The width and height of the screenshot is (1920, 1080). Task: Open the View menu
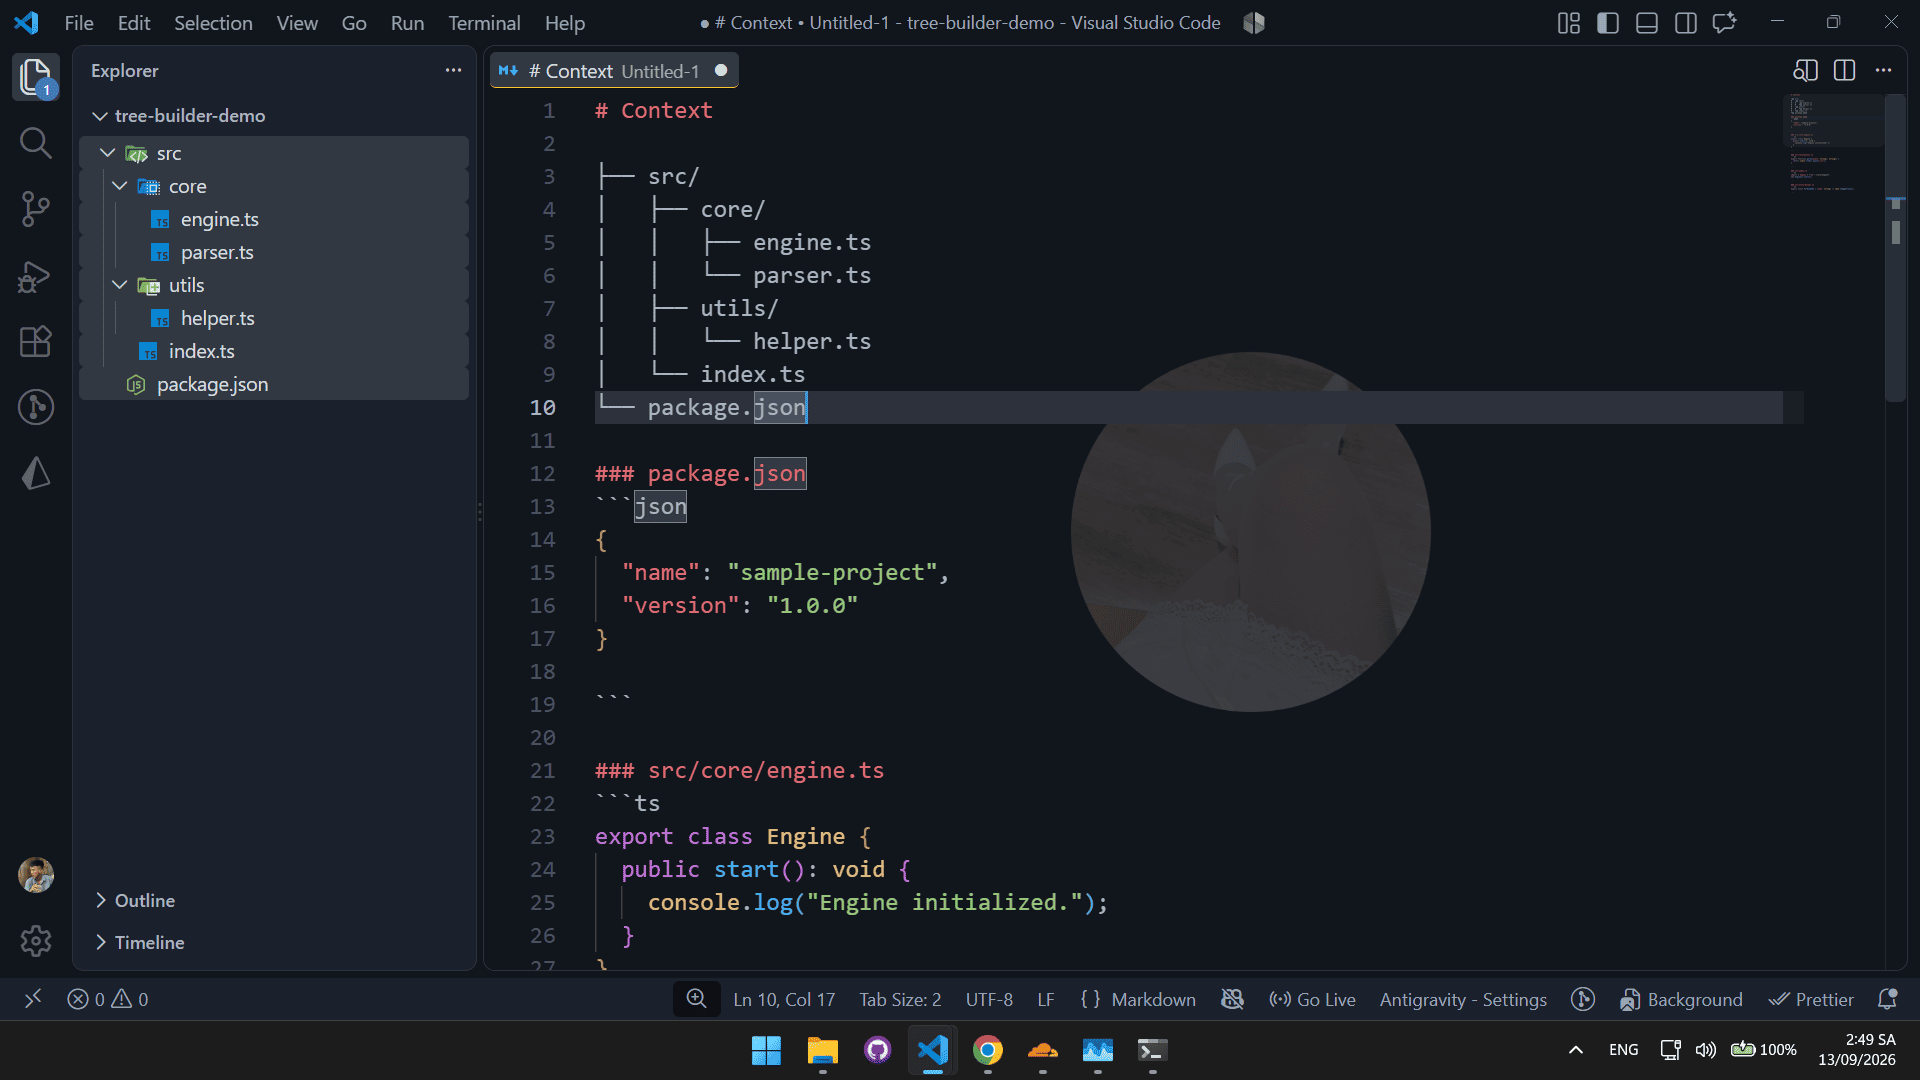297,22
